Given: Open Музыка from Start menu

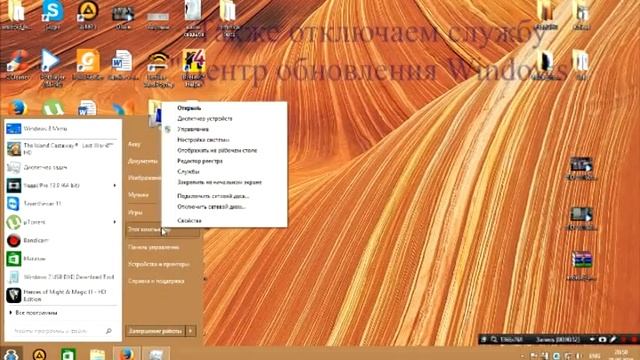Looking at the screenshot, I should 138,195.
